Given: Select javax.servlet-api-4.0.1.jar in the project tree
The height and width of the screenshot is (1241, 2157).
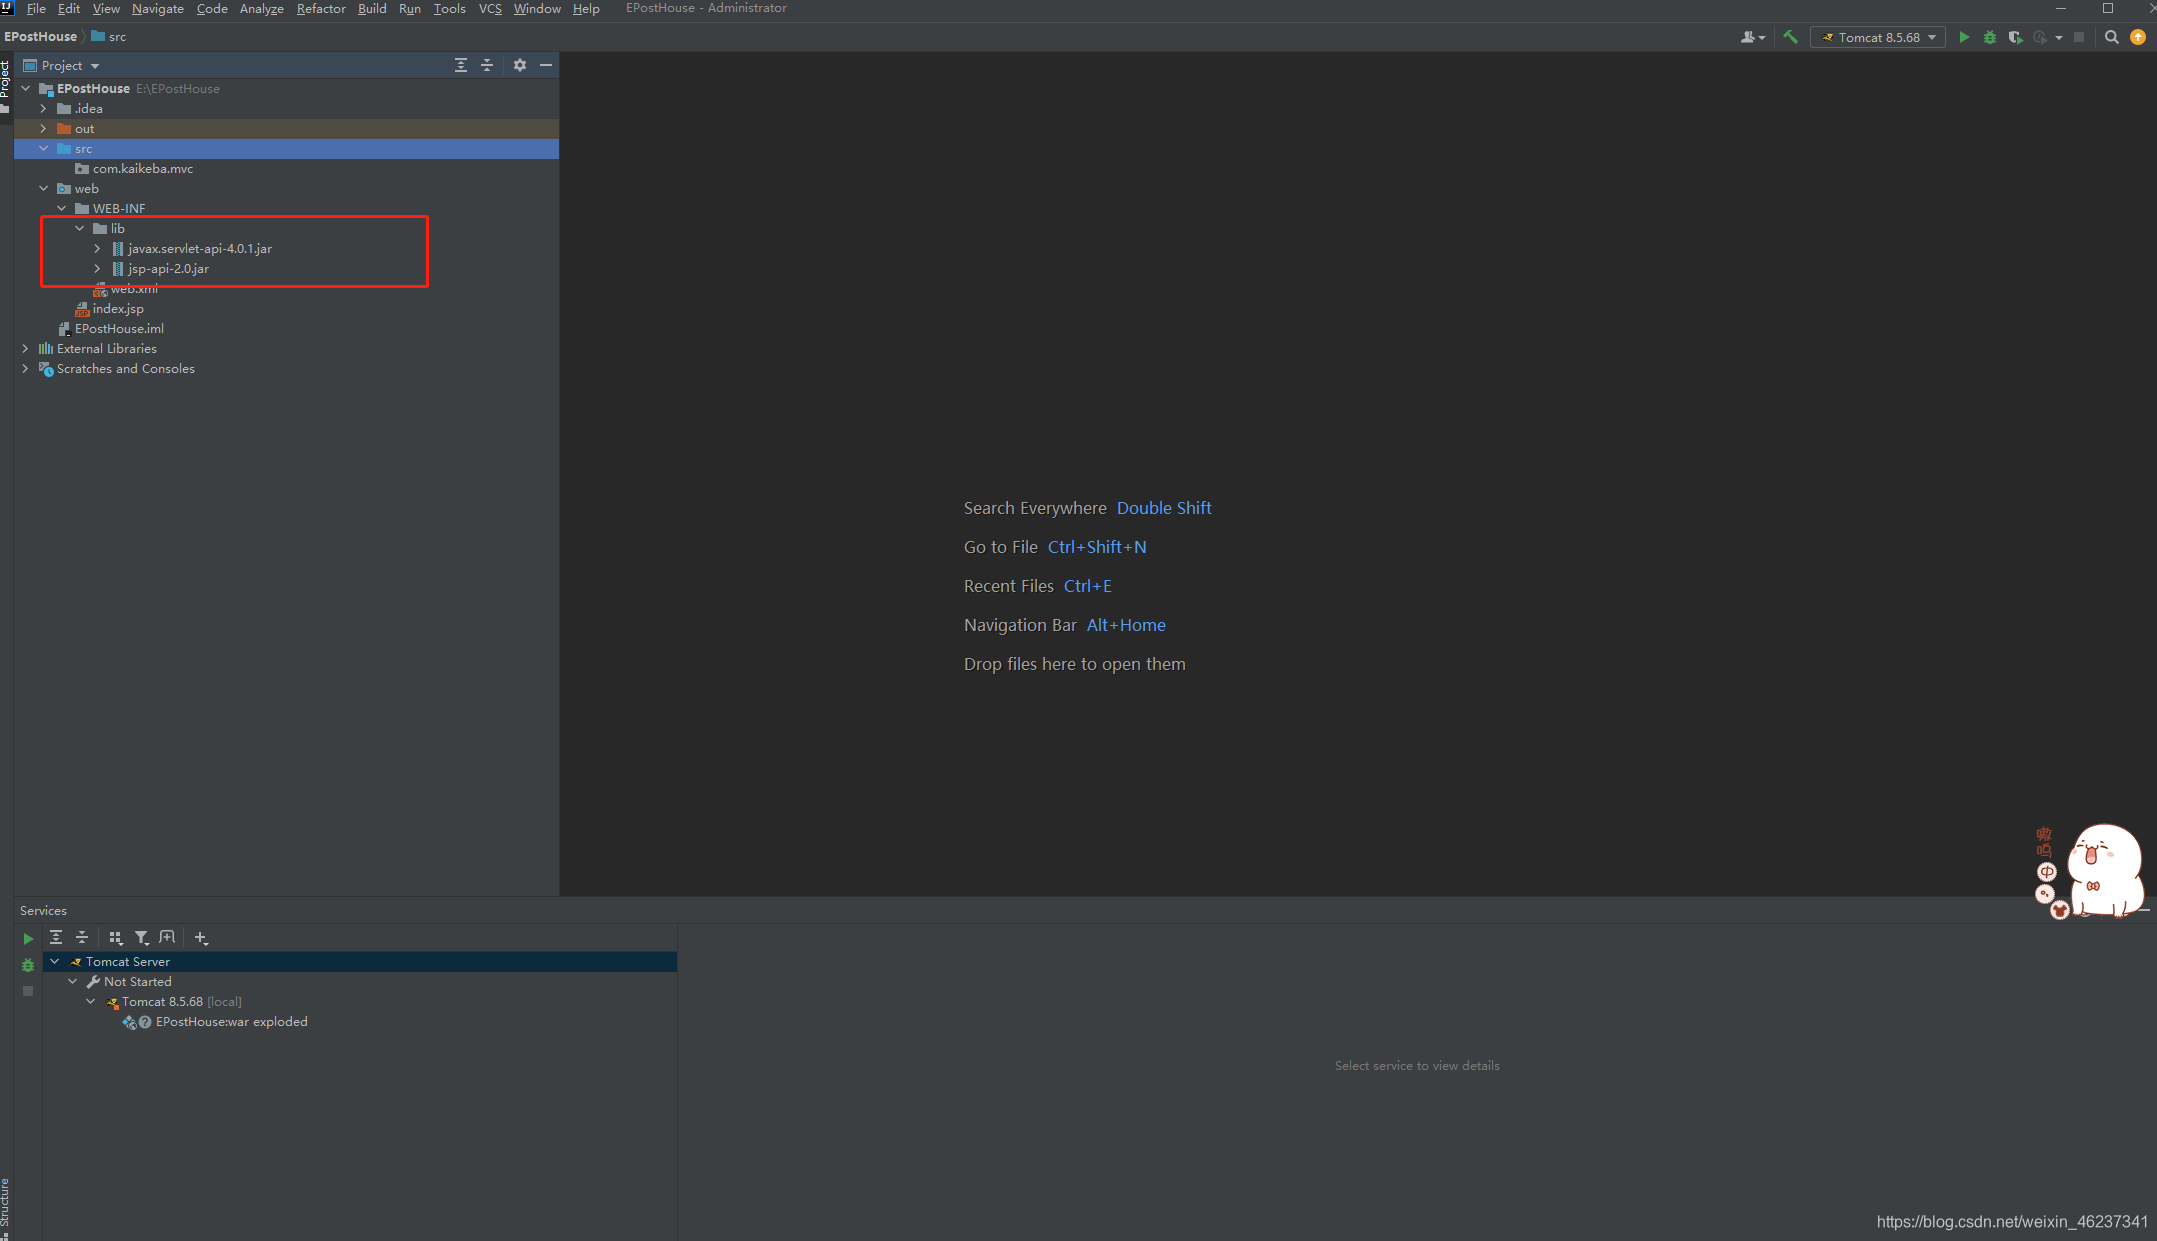Looking at the screenshot, I should click(199, 249).
